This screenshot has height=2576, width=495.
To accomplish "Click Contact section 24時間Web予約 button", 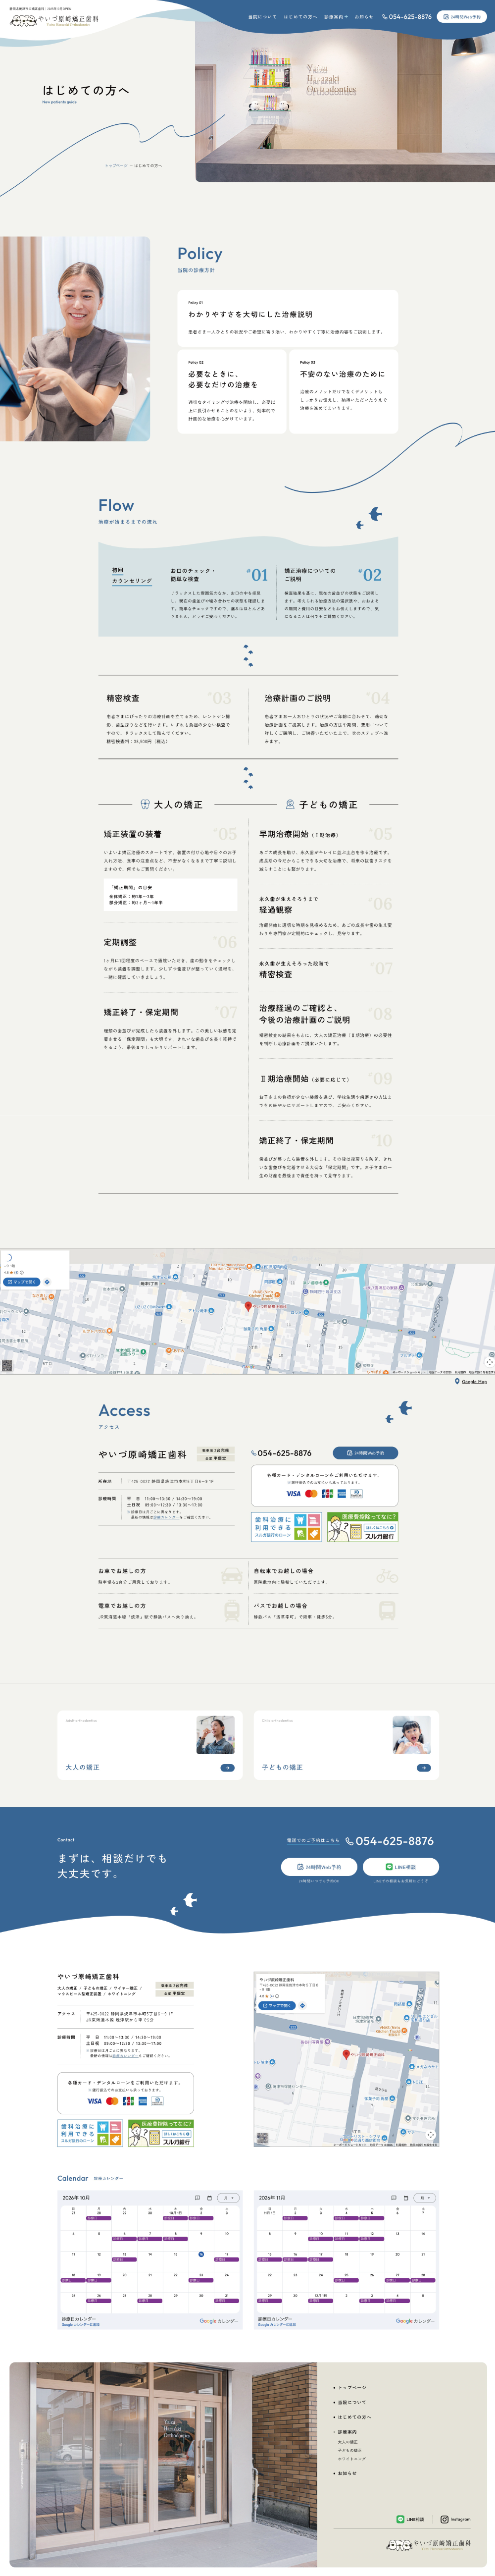I will pos(319,1867).
